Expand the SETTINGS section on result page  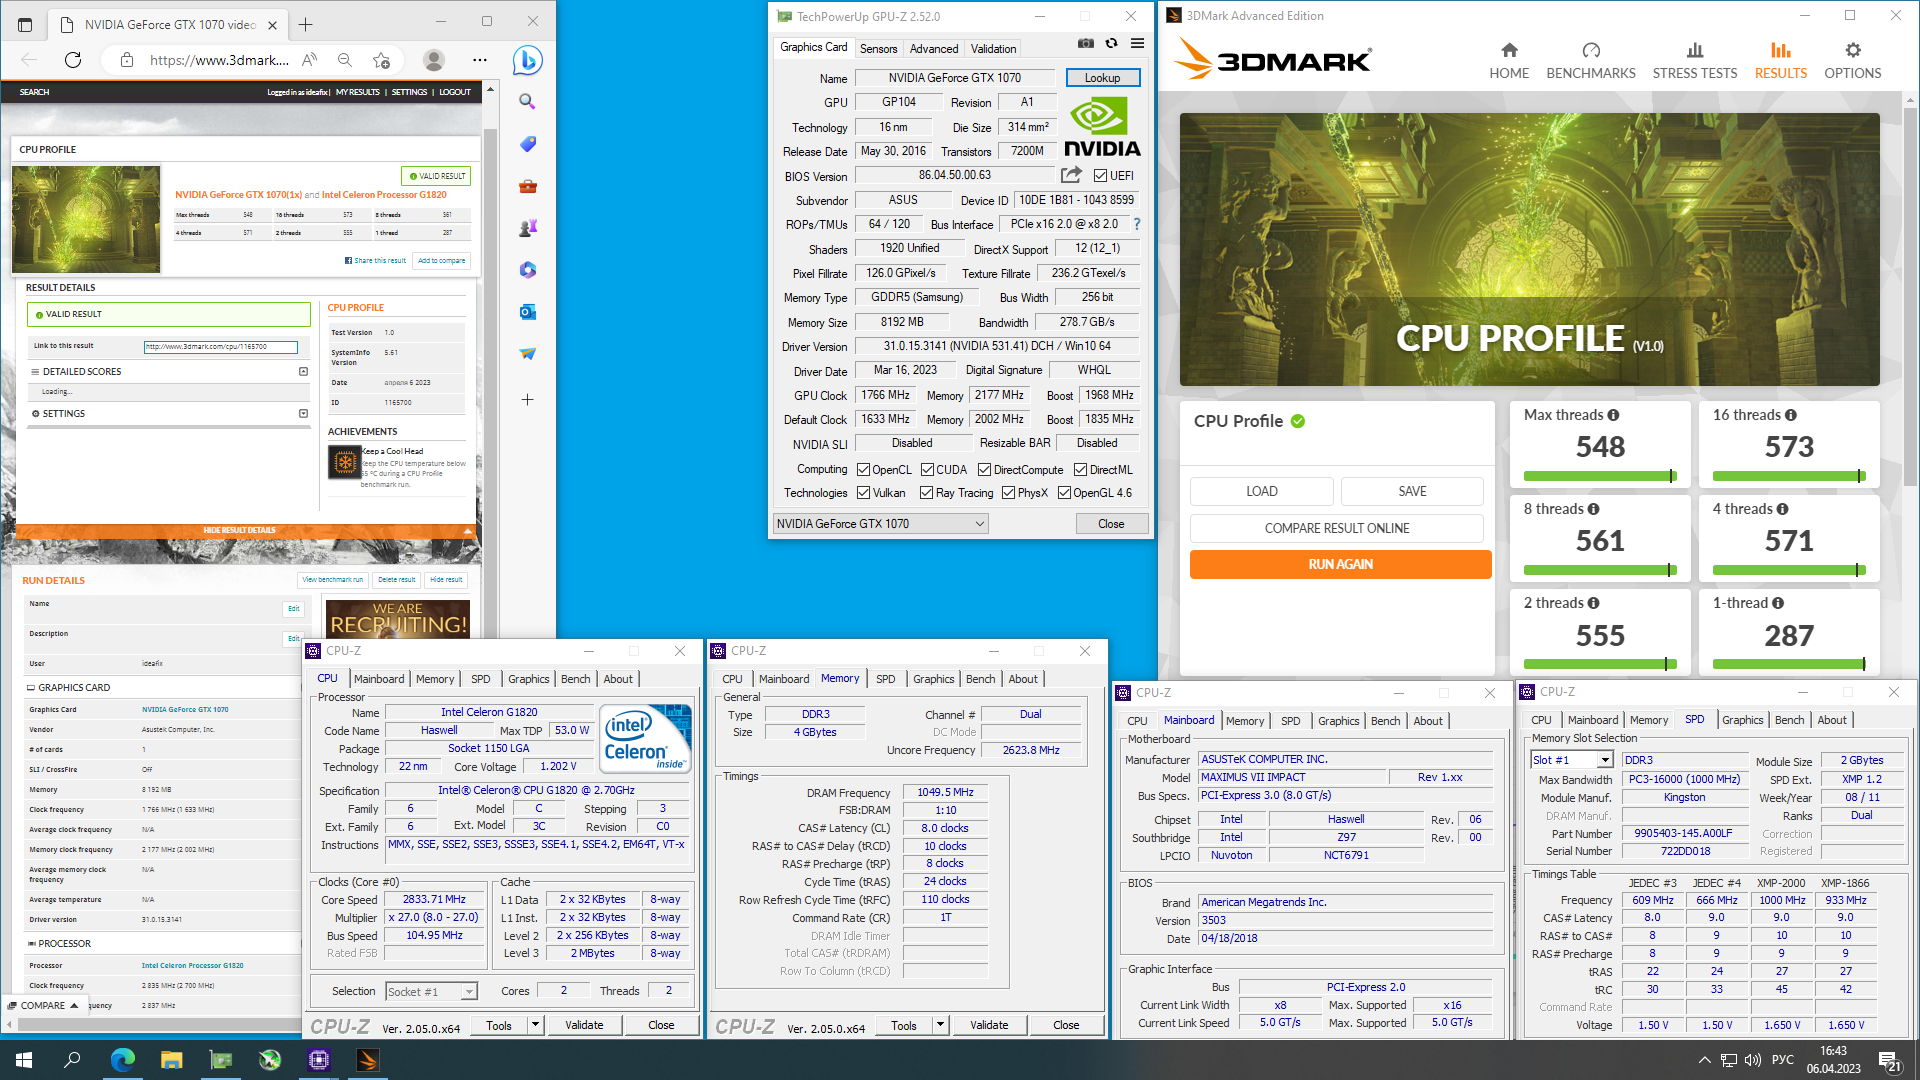(x=303, y=413)
